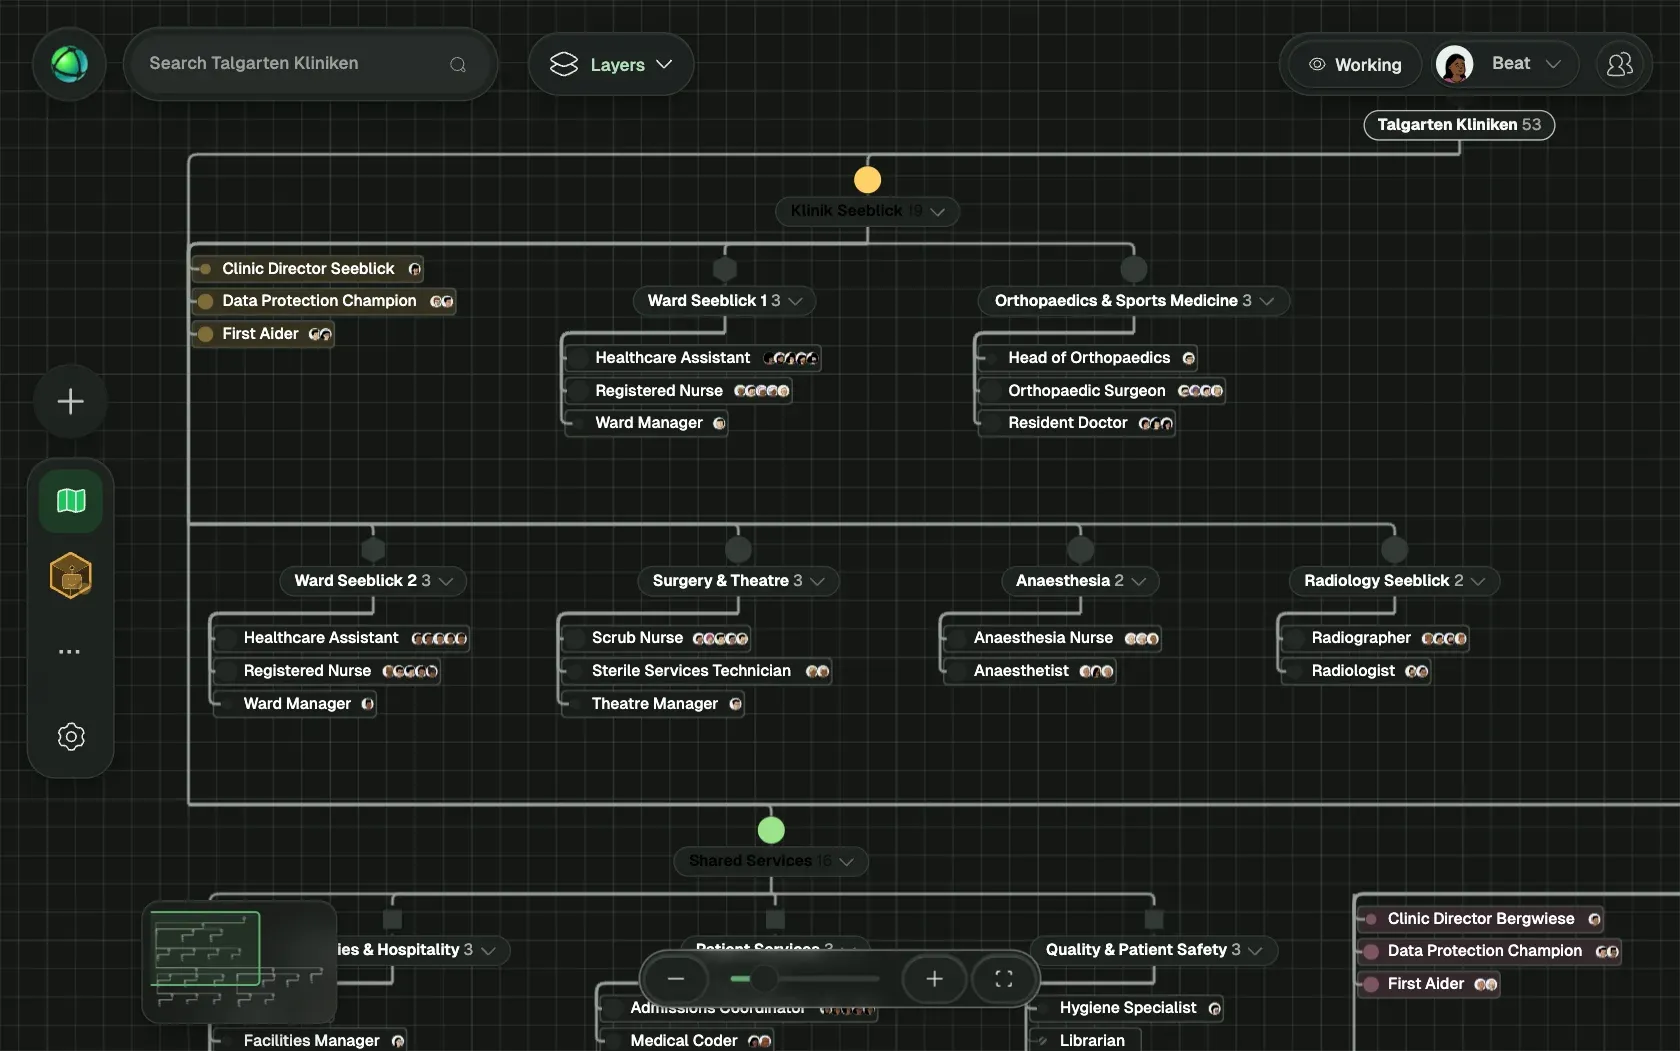Click the green Shared Services node circle
1680x1051 pixels.
tap(771, 830)
